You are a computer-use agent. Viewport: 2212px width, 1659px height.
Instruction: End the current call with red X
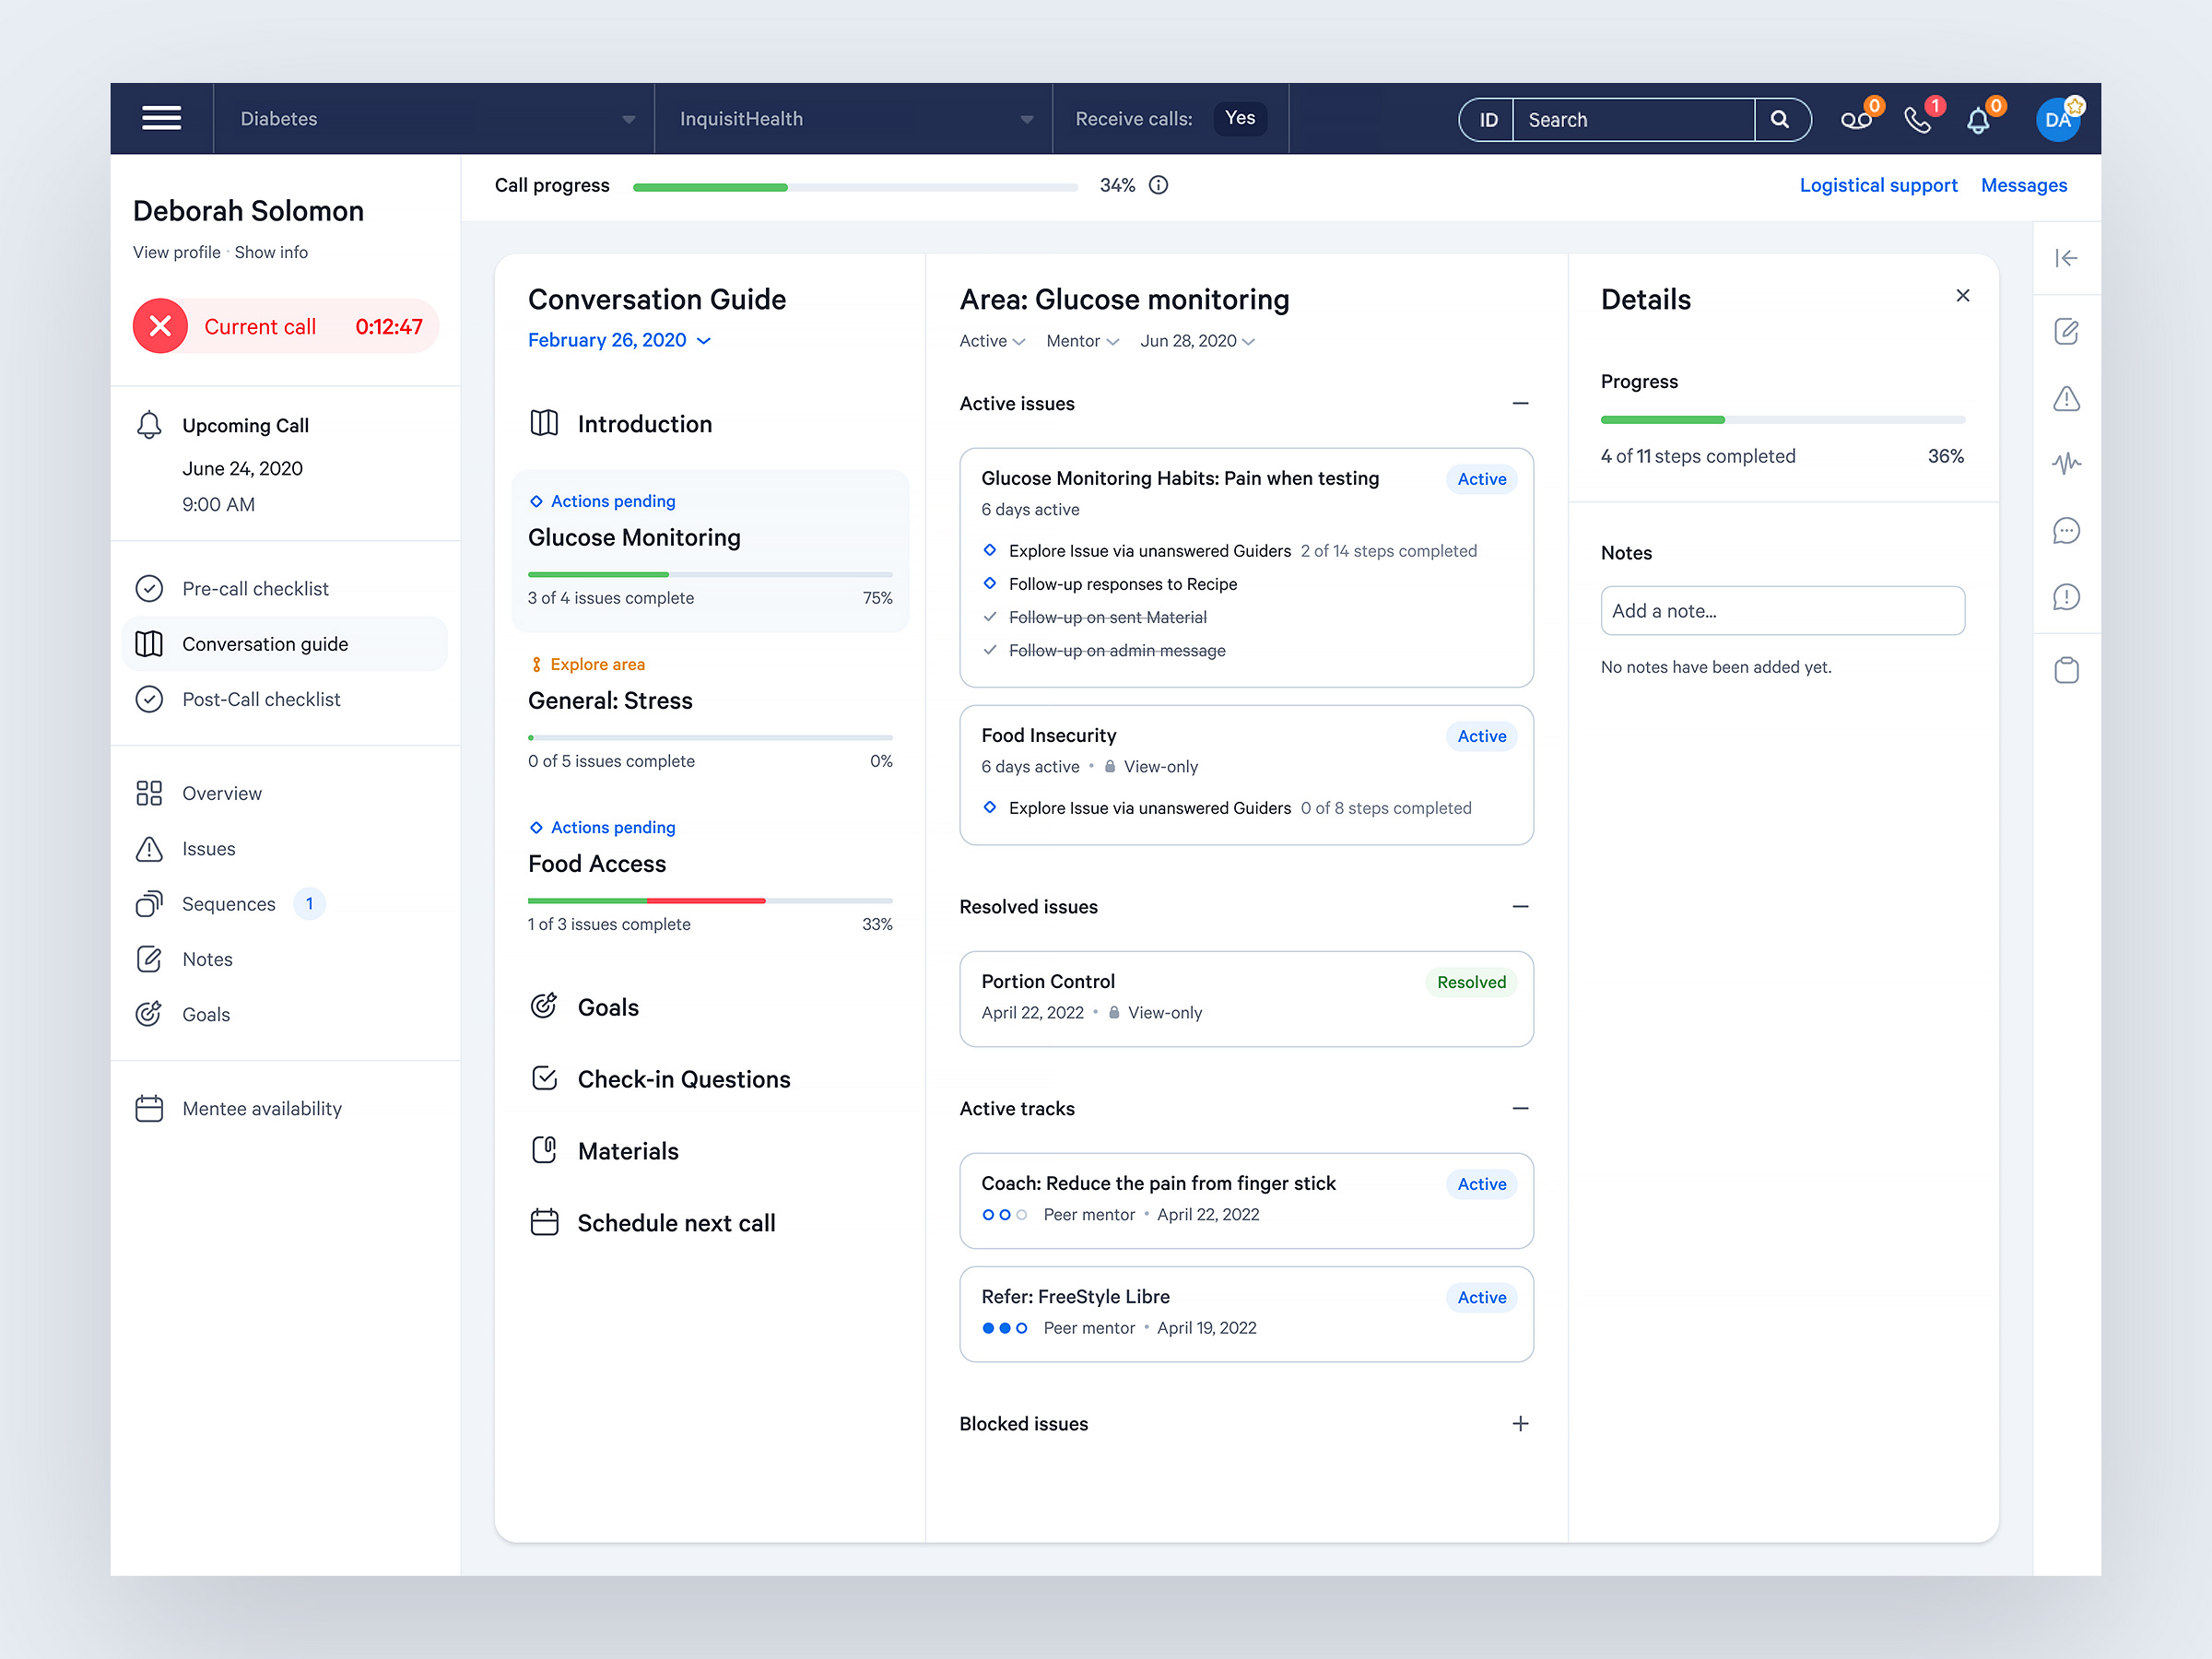[160, 326]
